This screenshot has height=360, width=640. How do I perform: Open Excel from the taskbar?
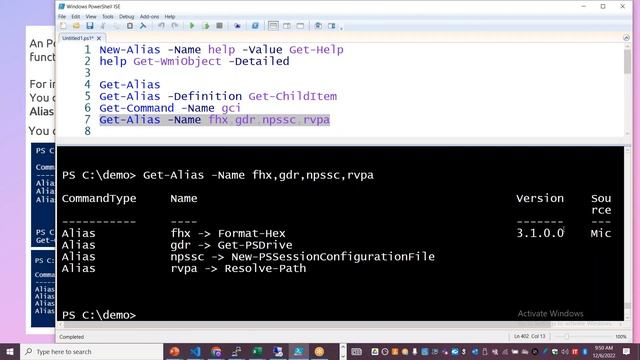coord(258,351)
